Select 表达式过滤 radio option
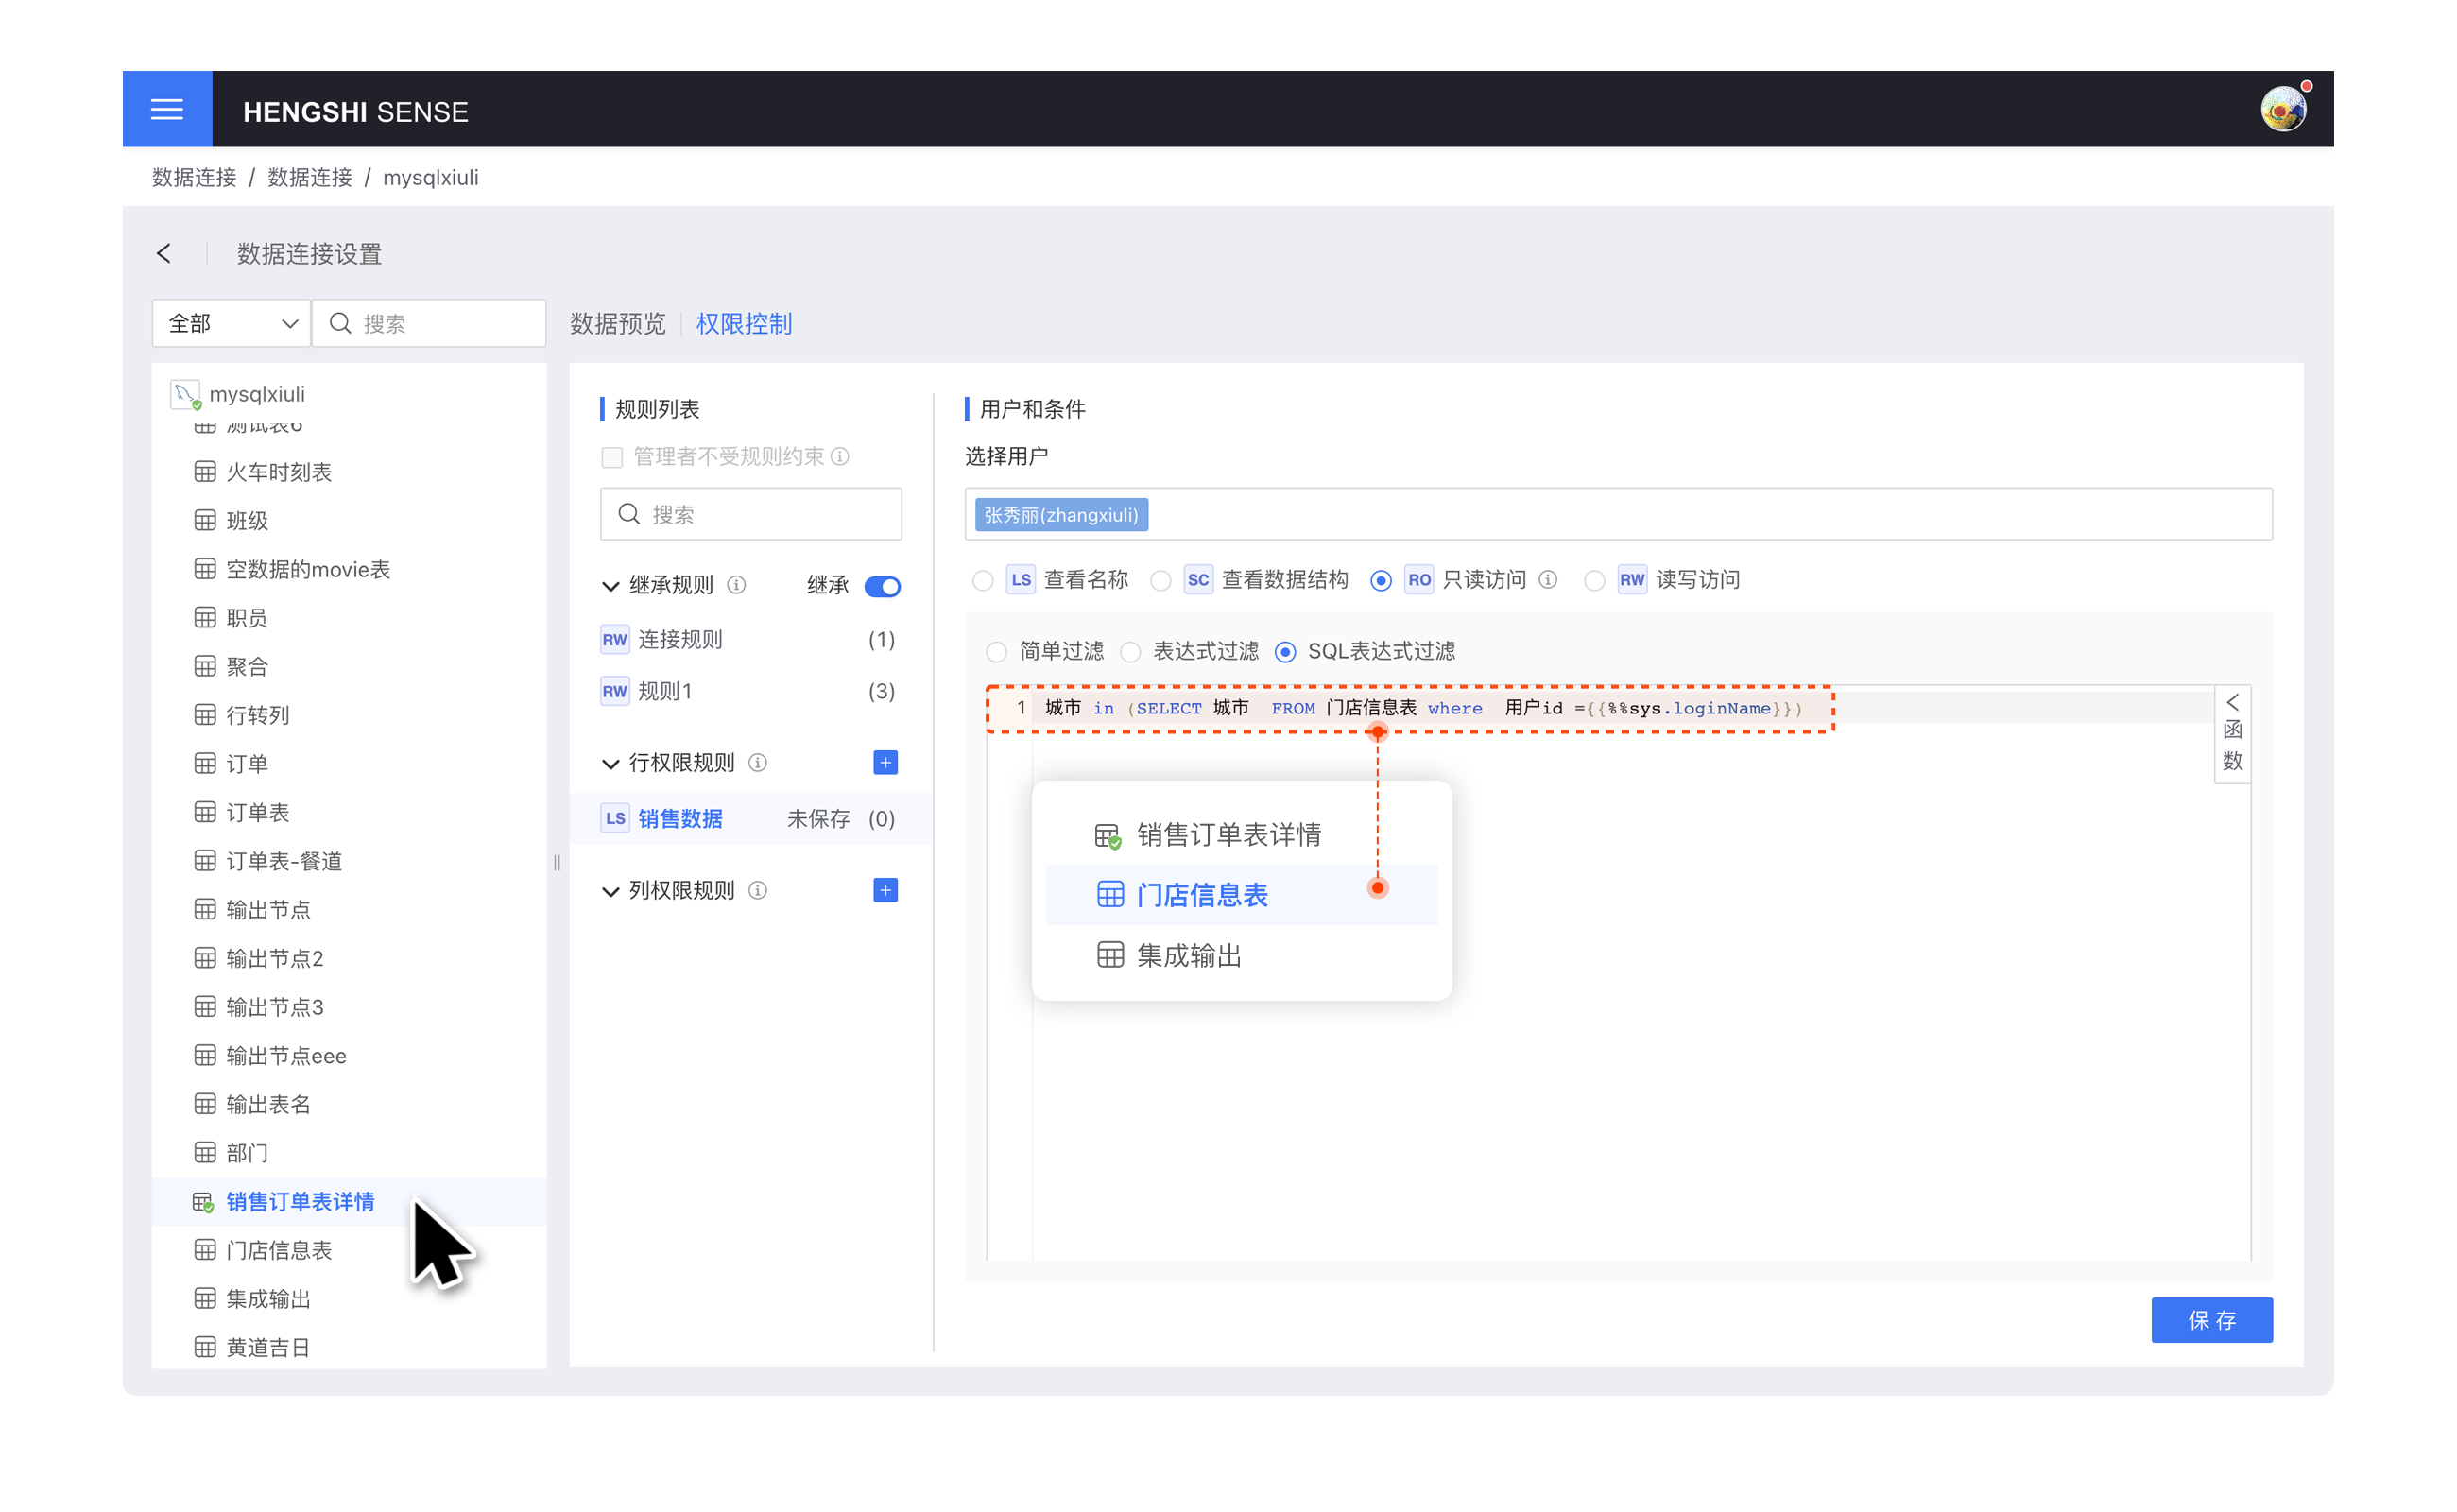The height and width of the screenshot is (1512, 2457). [x=1130, y=652]
